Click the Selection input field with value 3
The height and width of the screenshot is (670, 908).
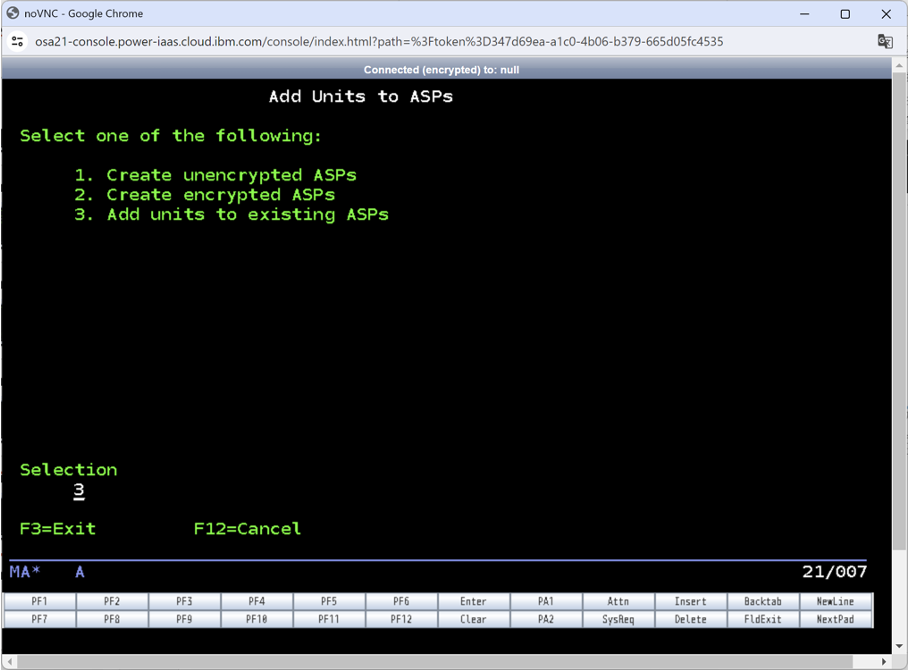tap(79, 490)
